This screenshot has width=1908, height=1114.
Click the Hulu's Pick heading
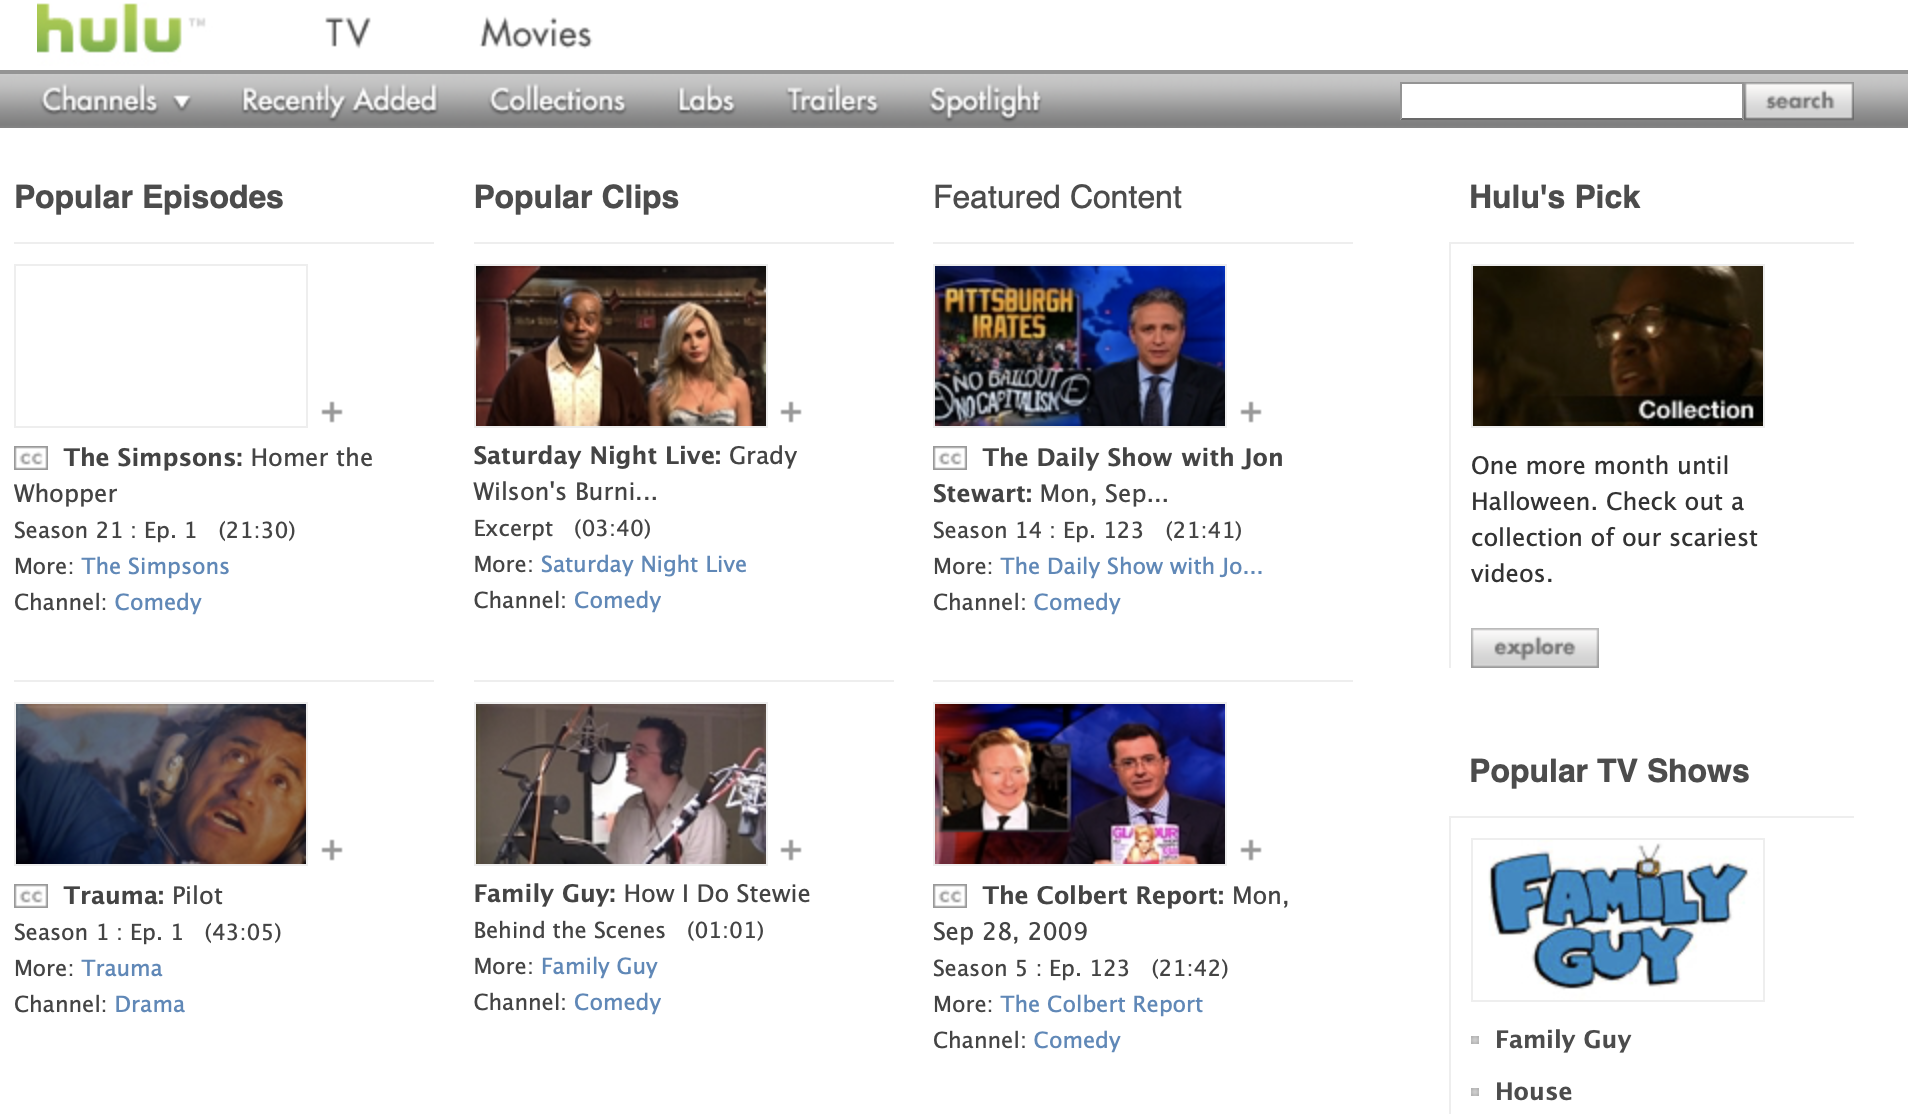pos(1554,197)
